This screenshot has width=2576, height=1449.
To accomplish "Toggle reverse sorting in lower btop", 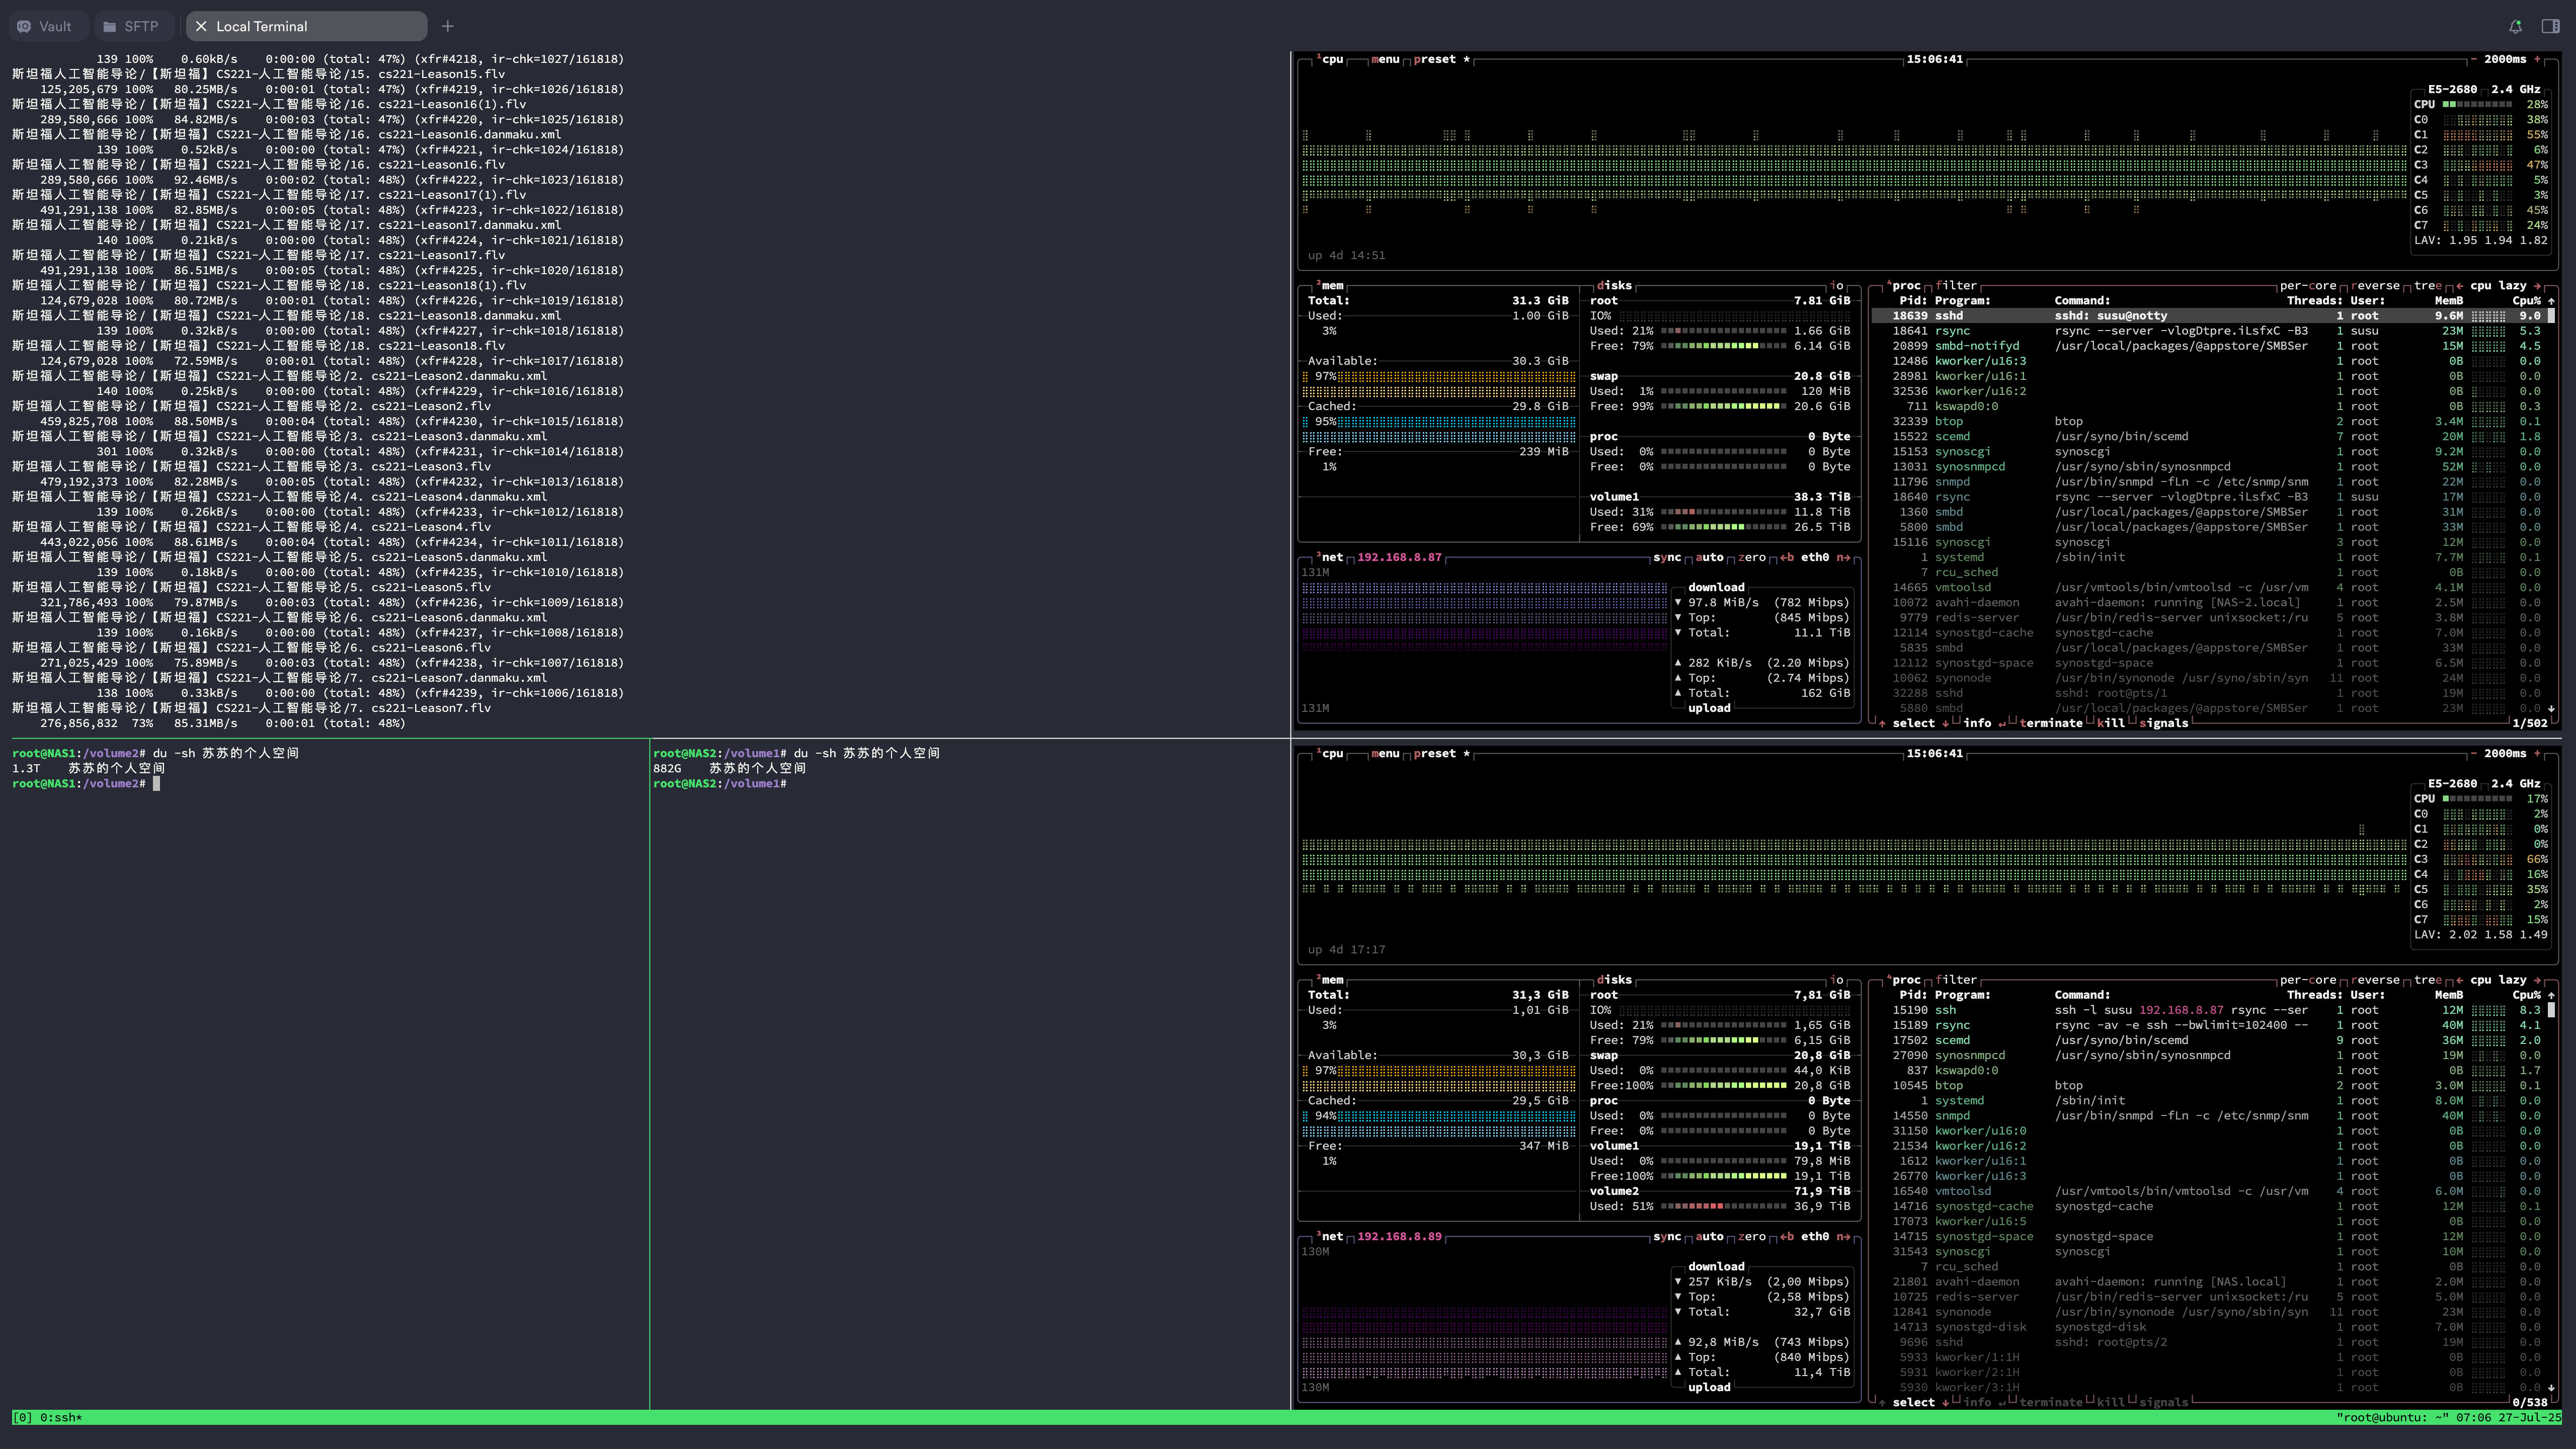I will coord(2376,979).
